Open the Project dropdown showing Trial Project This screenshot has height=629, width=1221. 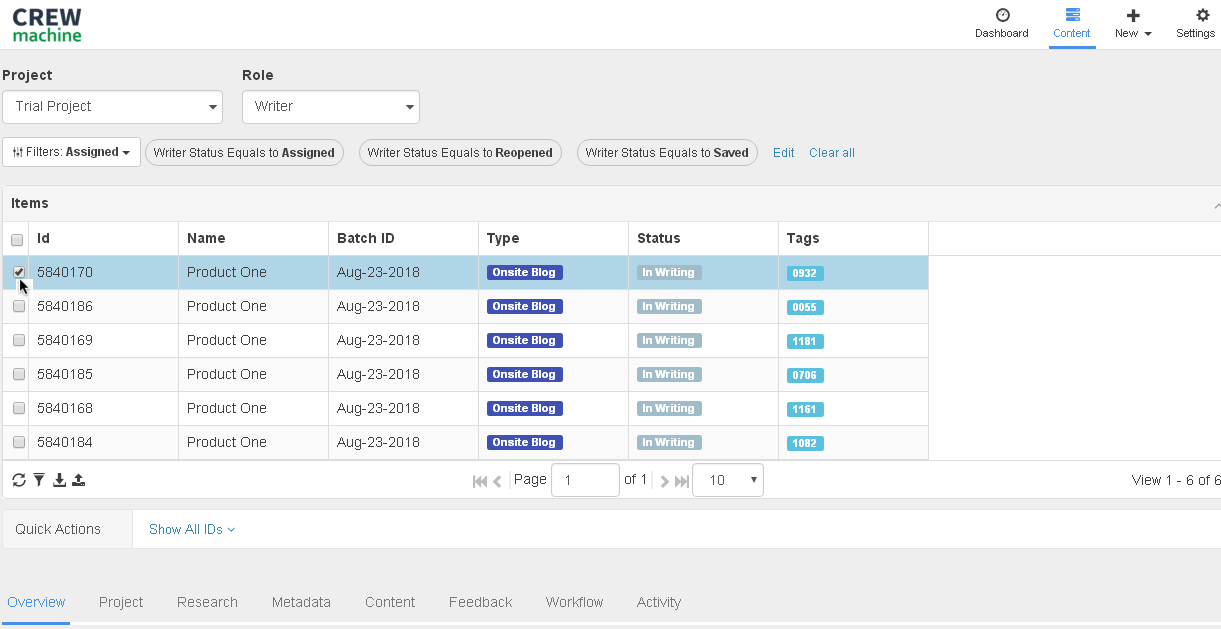click(112, 107)
